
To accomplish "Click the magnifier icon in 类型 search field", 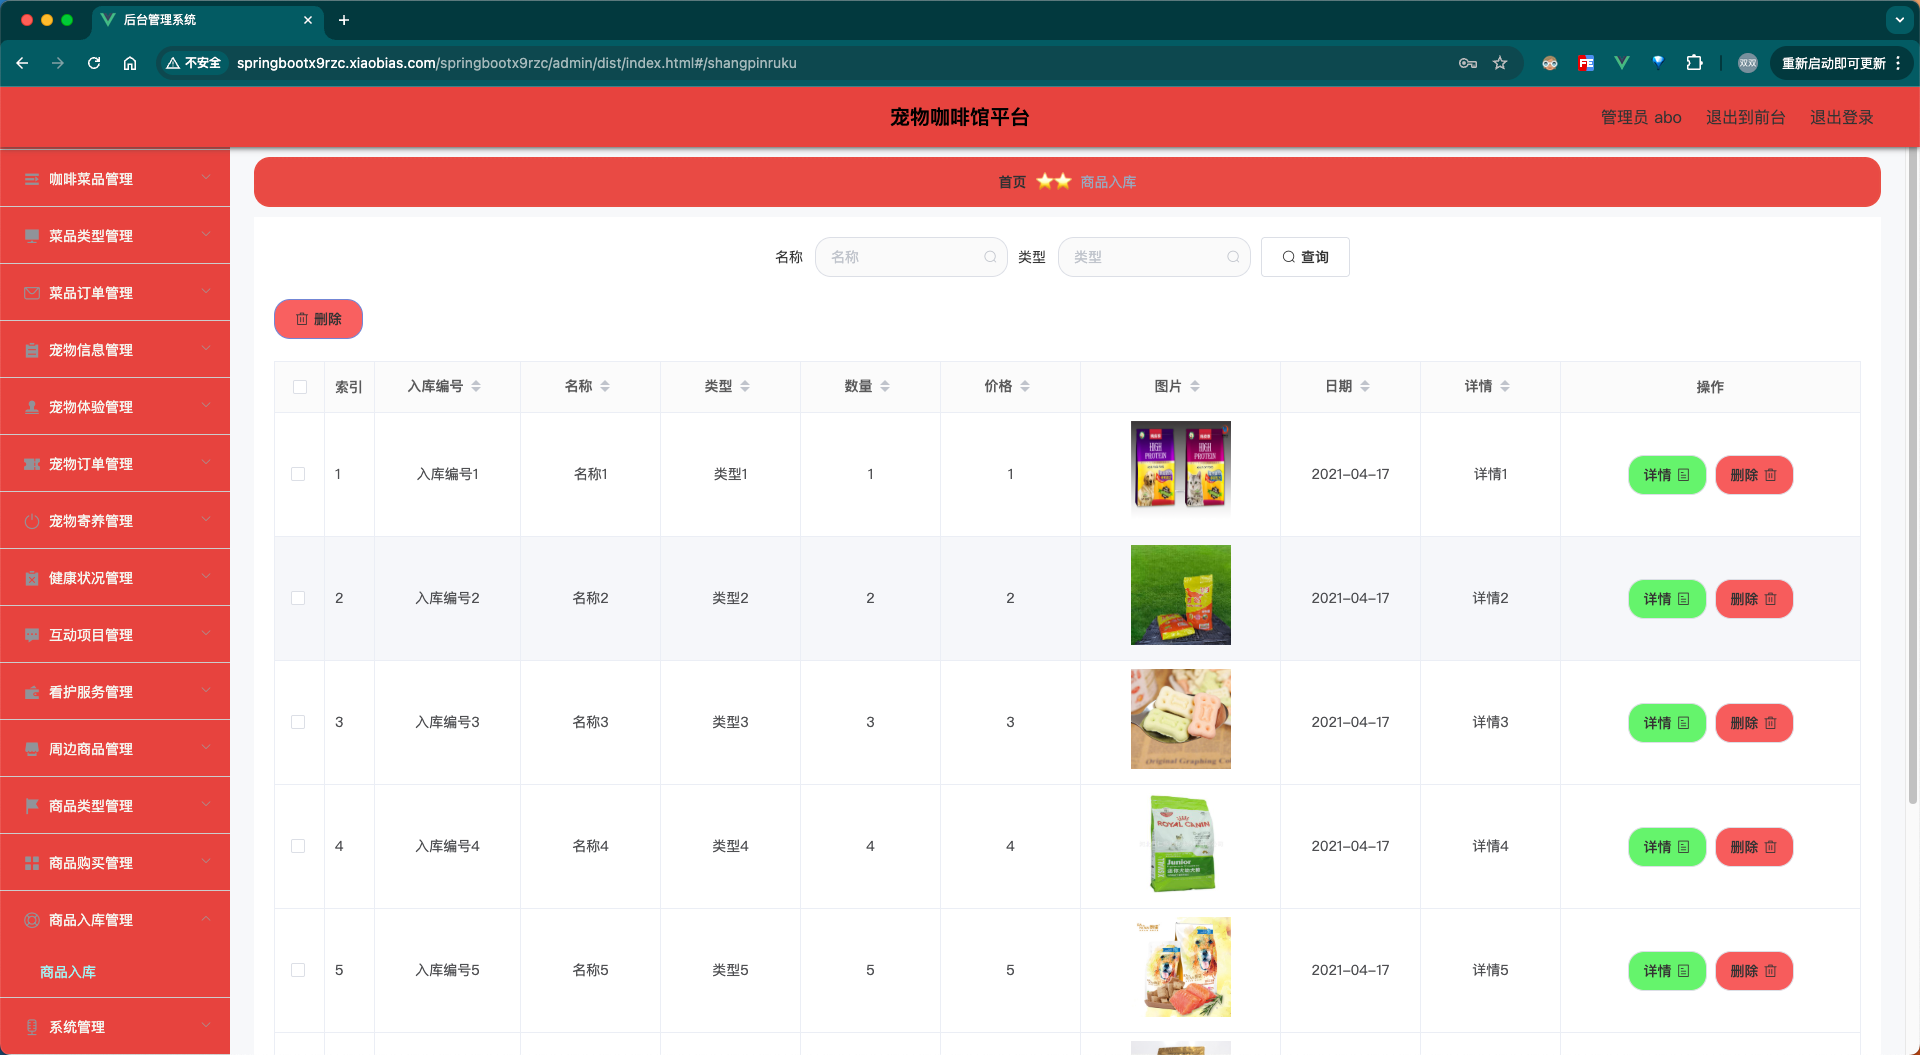I will point(1233,257).
